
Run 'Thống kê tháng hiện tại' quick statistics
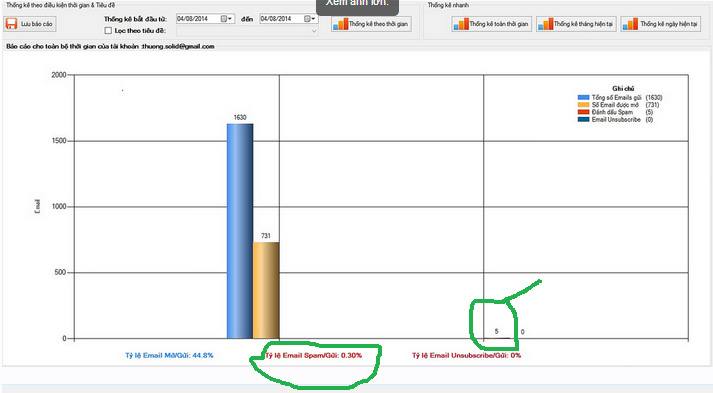[577, 24]
